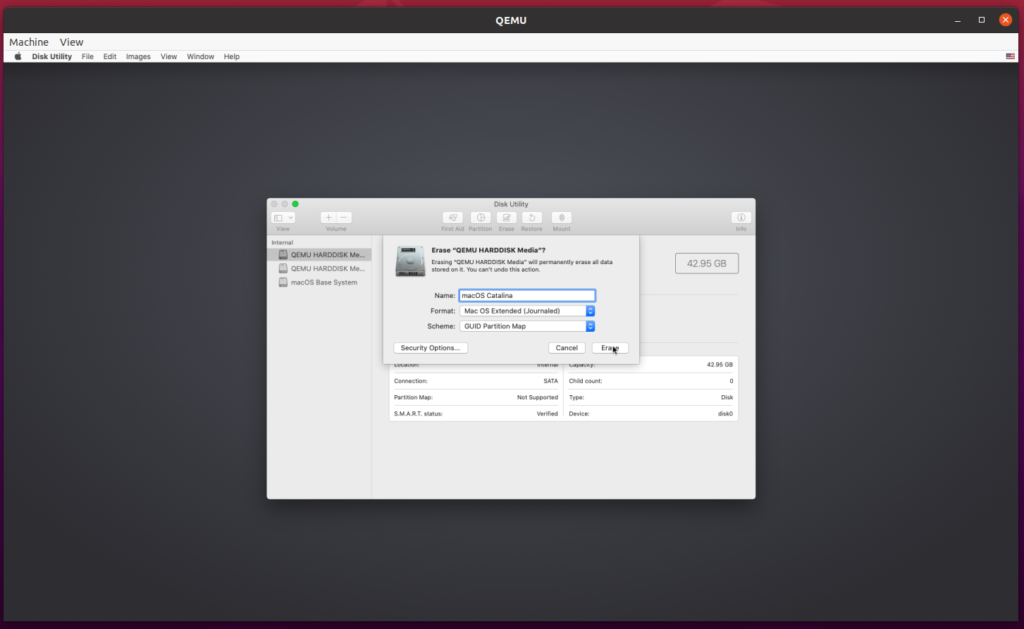Run First Aid from the toolbar
This screenshot has width=1024, height=629.
[x=452, y=218]
